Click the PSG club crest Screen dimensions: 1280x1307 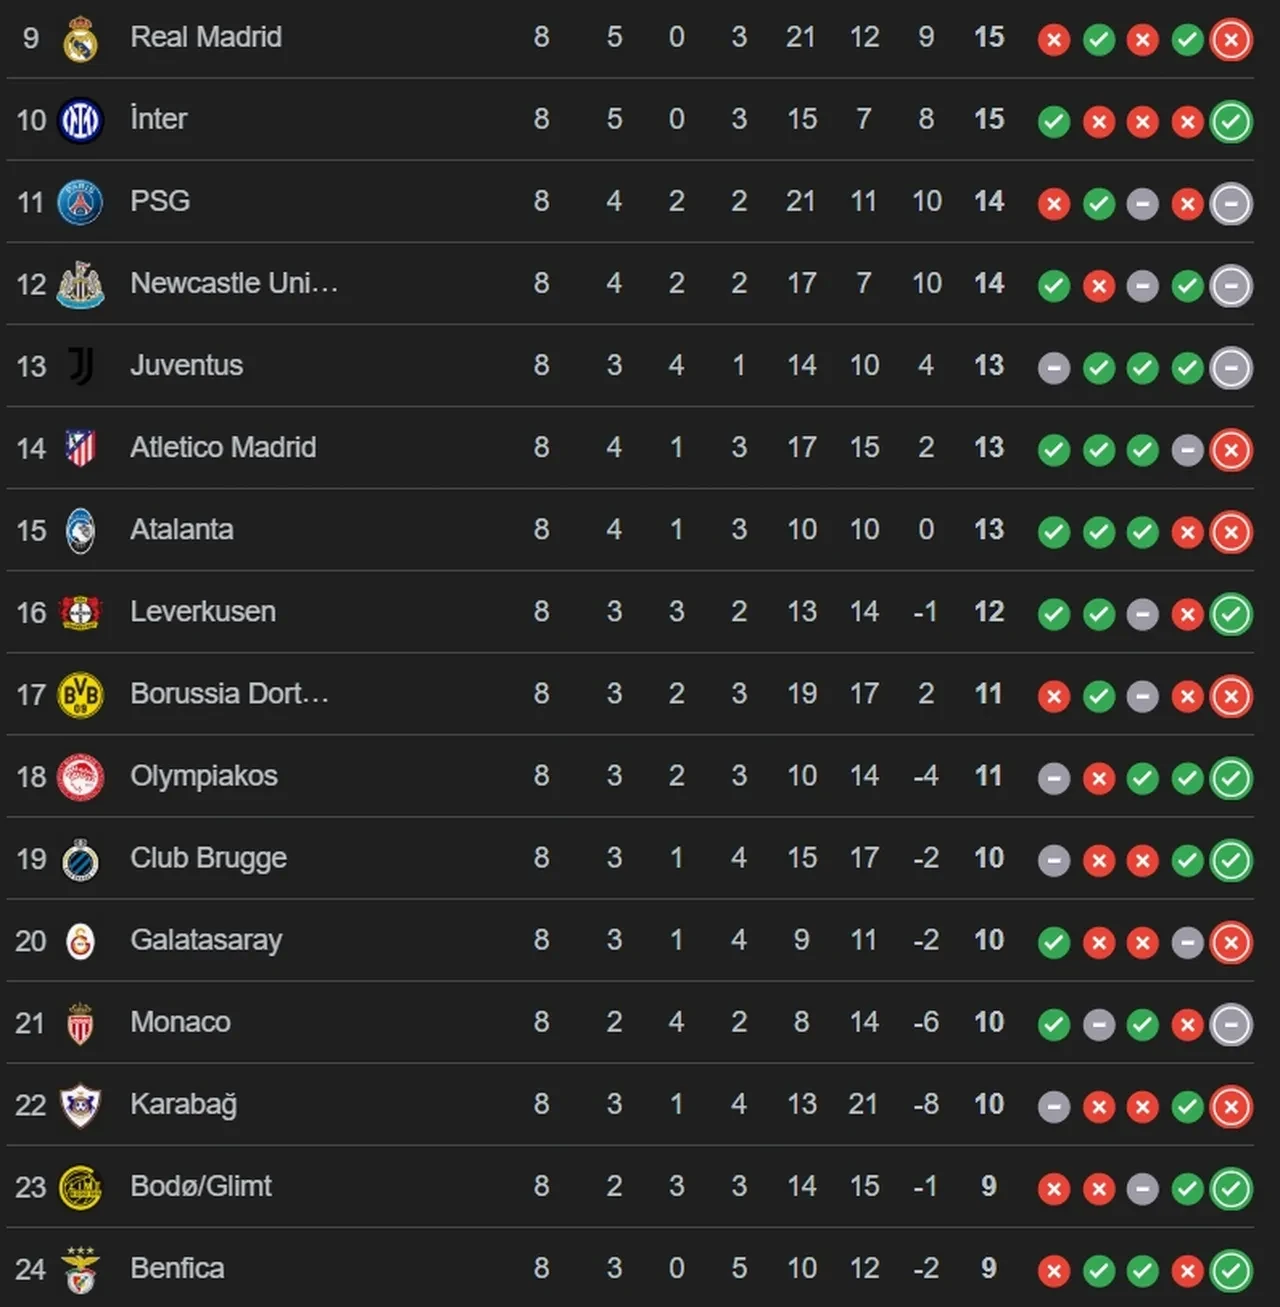(x=80, y=203)
